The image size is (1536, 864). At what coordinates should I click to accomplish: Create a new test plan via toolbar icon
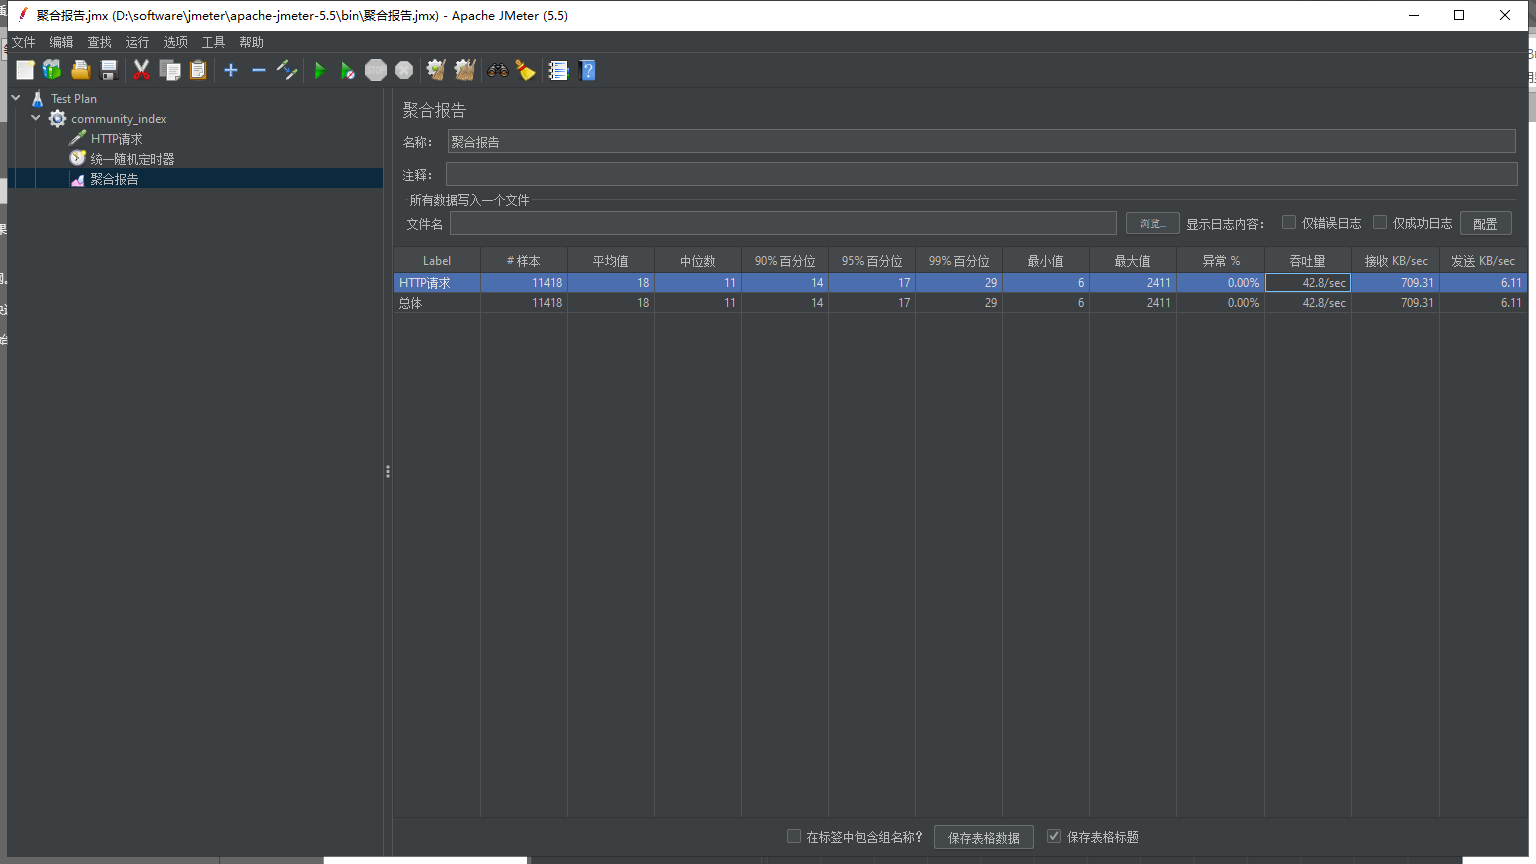[25, 70]
